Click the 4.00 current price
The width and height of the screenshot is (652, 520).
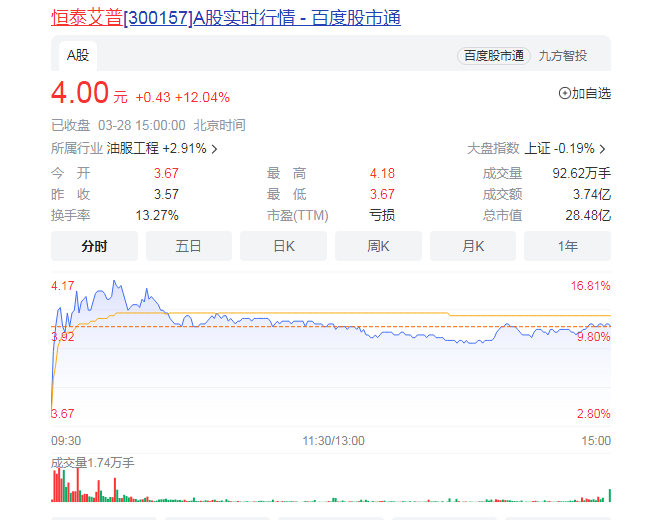click(80, 93)
